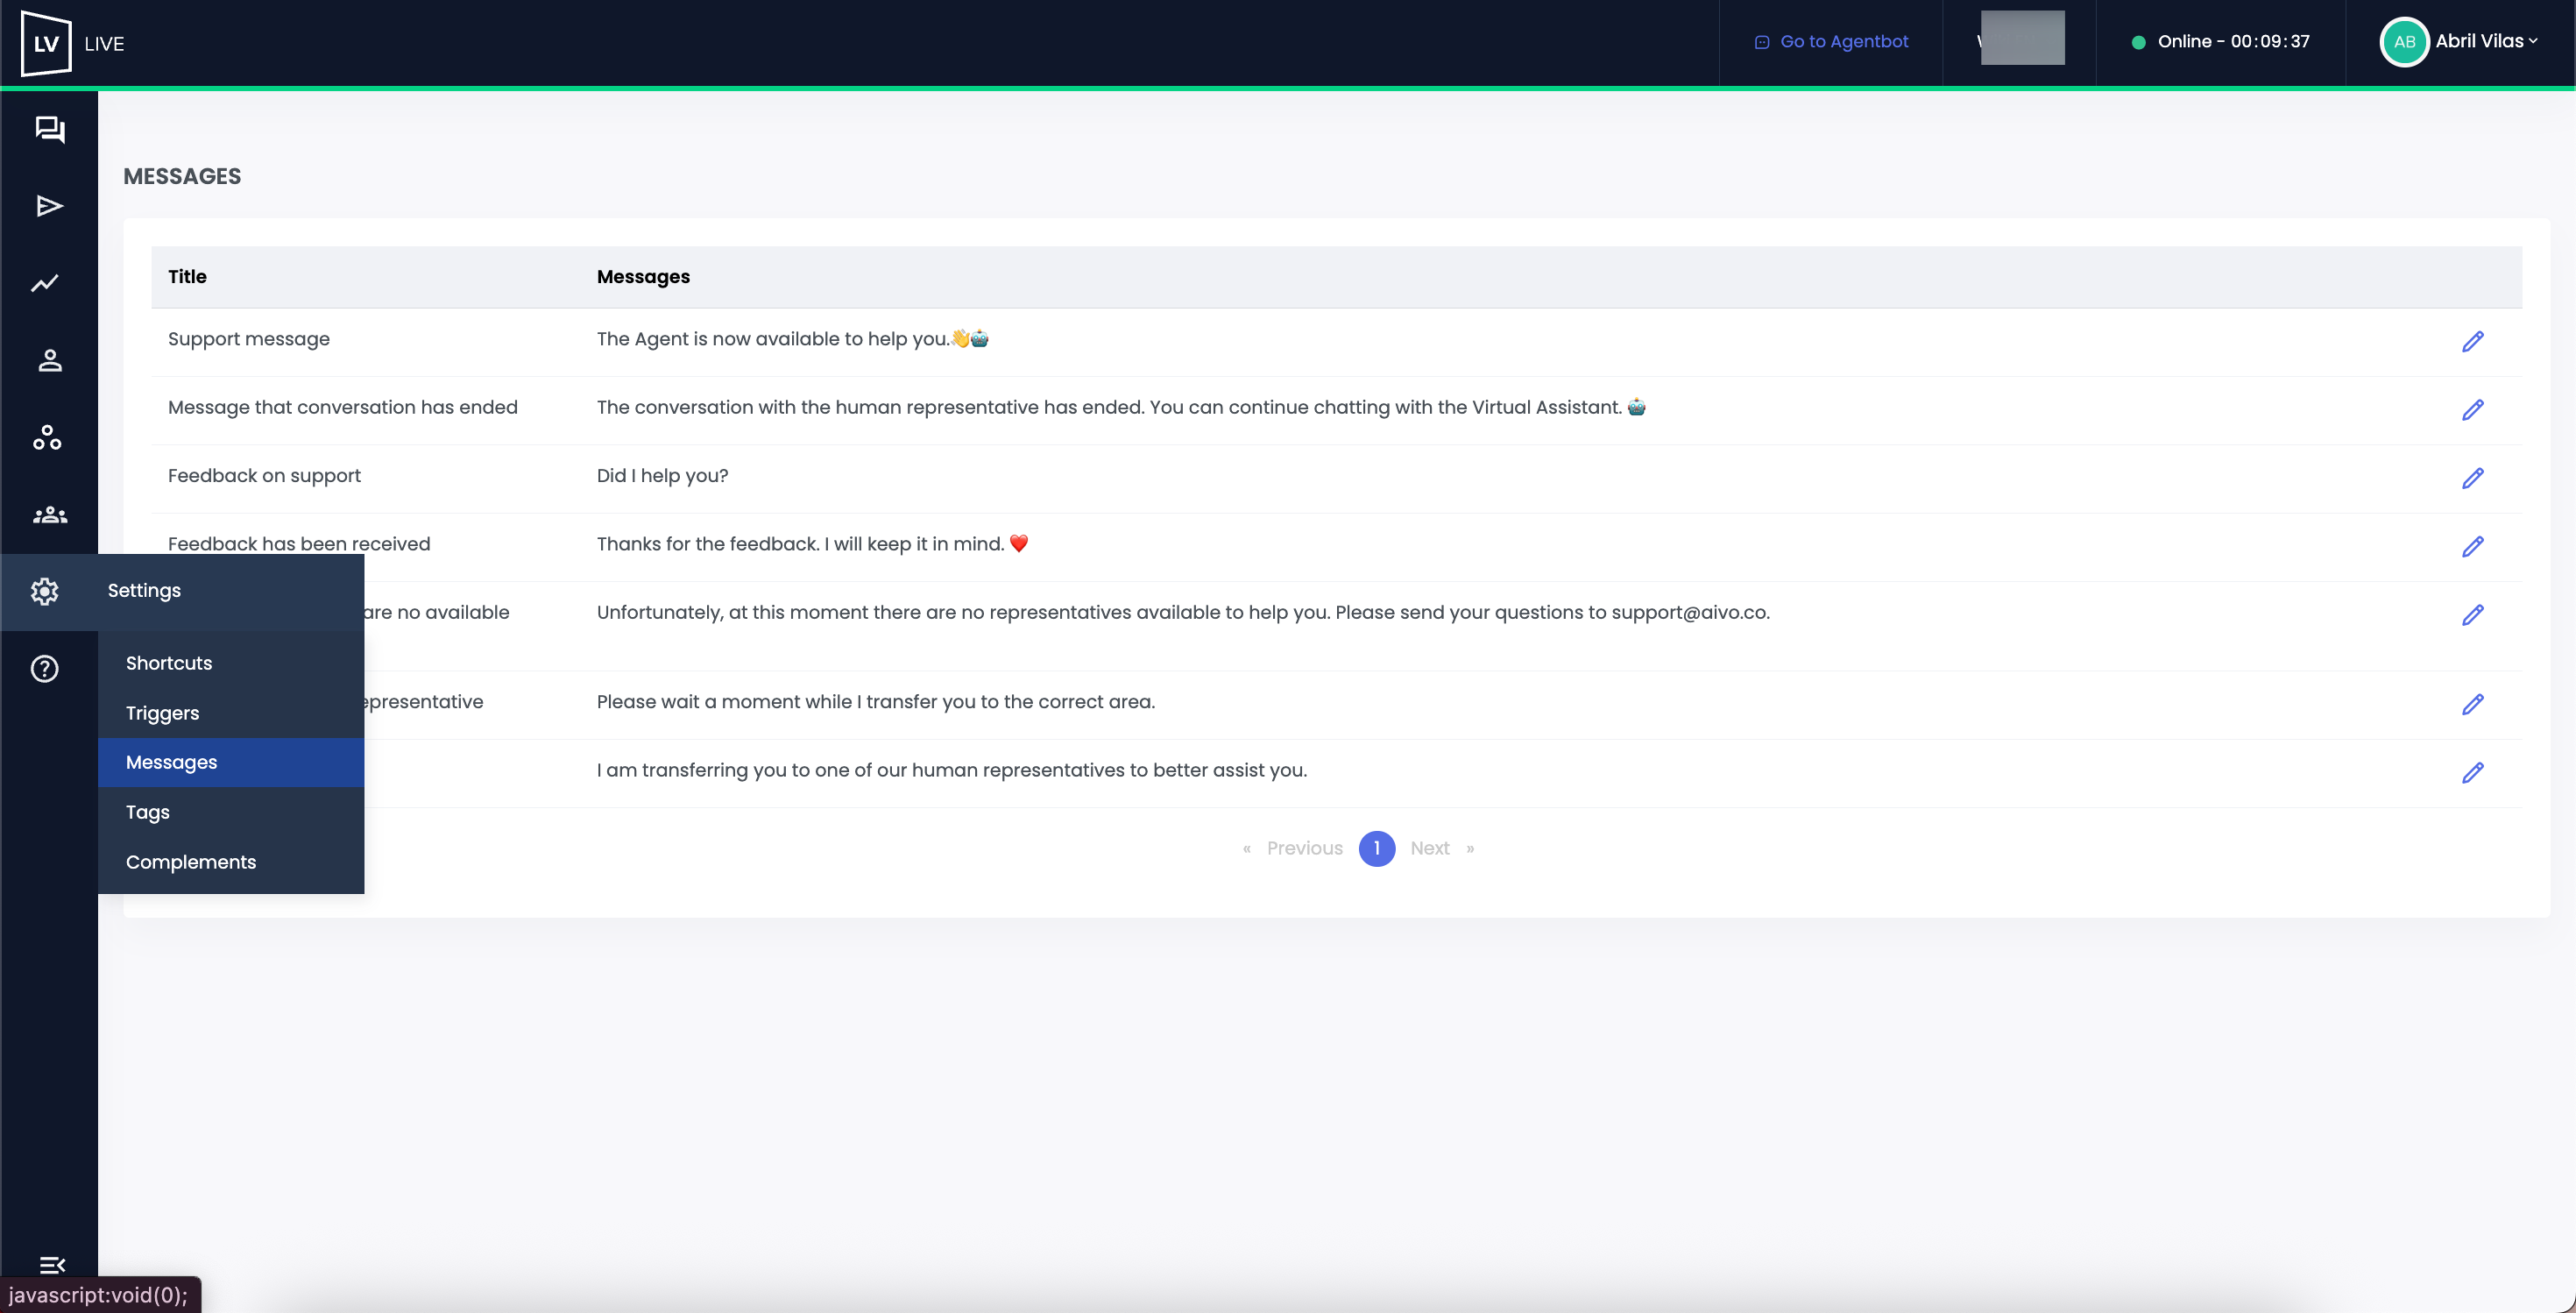Viewport: 2576px width, 1313px height.
Task: Open the analytics trend-line icon
Action: click(x=45, y=284)
